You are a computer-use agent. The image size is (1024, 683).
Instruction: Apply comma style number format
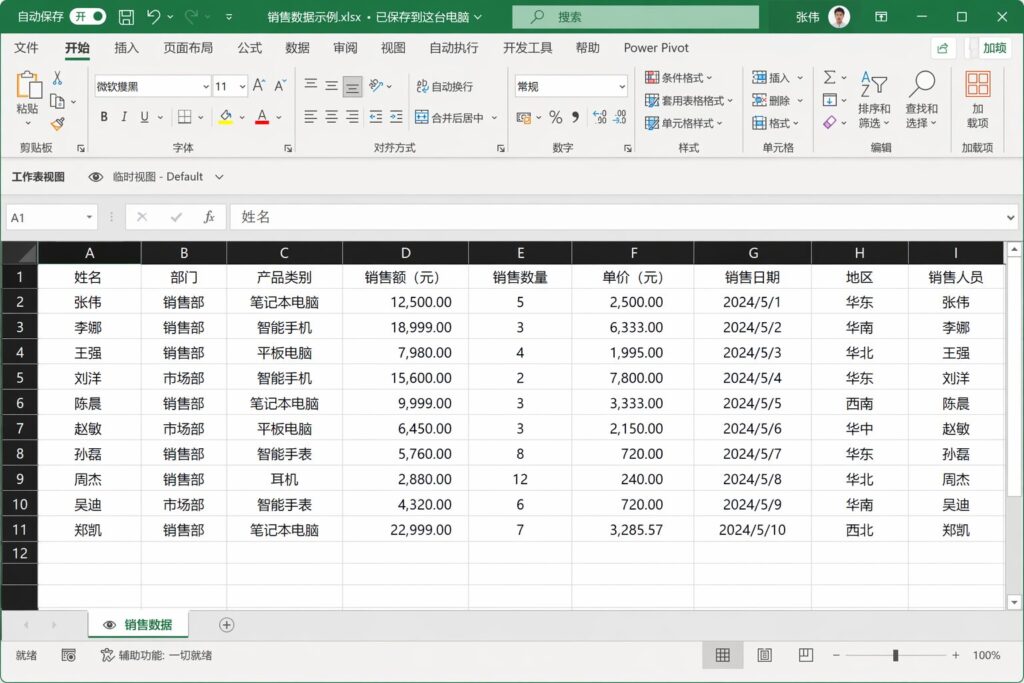(x=575, y=117)
